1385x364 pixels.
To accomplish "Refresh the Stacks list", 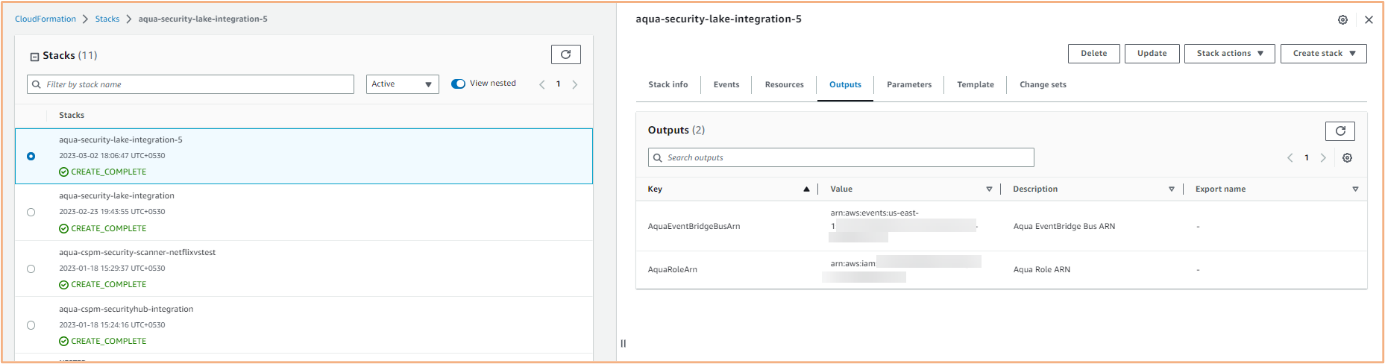I will pos(566,55).
